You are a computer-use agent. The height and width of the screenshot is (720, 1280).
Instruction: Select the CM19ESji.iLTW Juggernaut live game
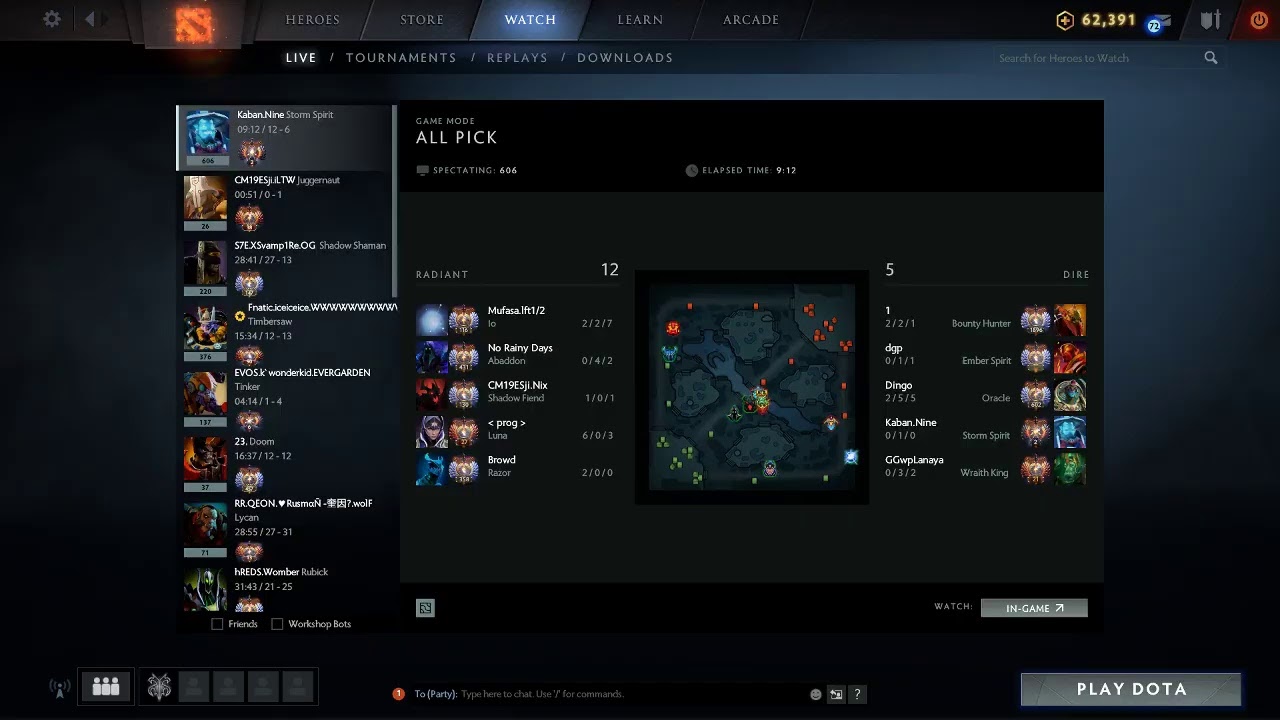285,203
